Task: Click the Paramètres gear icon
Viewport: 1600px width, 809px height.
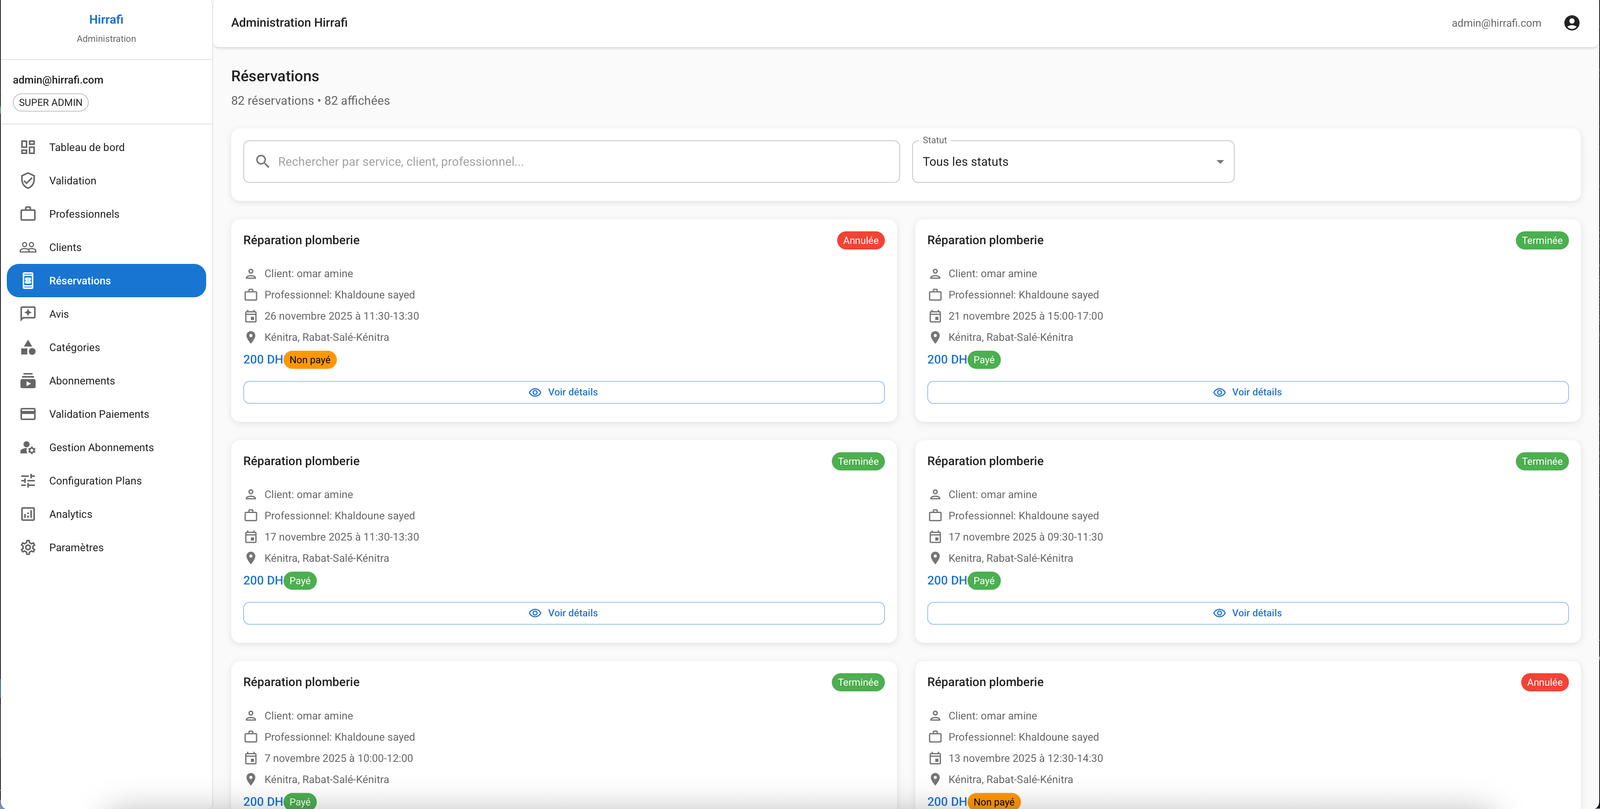Action: coord(28,548)
